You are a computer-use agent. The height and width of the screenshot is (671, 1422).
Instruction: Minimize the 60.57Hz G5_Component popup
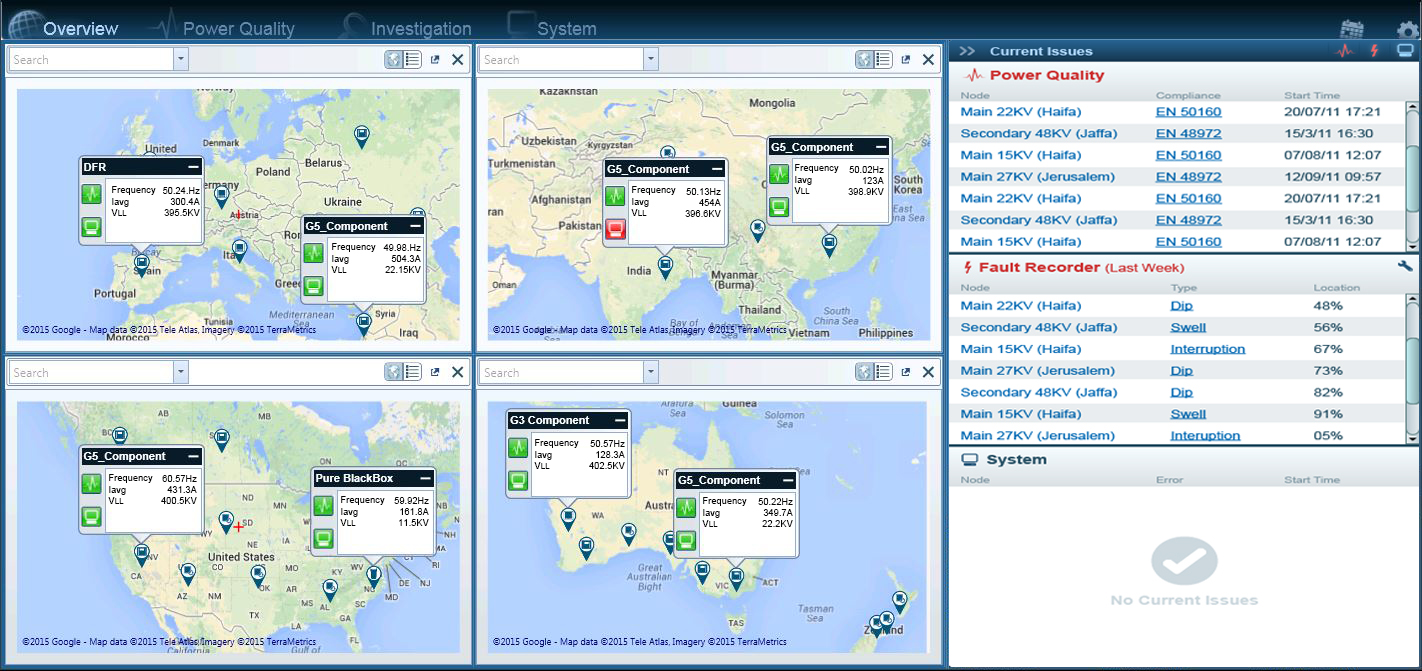(x=193, y=456)
